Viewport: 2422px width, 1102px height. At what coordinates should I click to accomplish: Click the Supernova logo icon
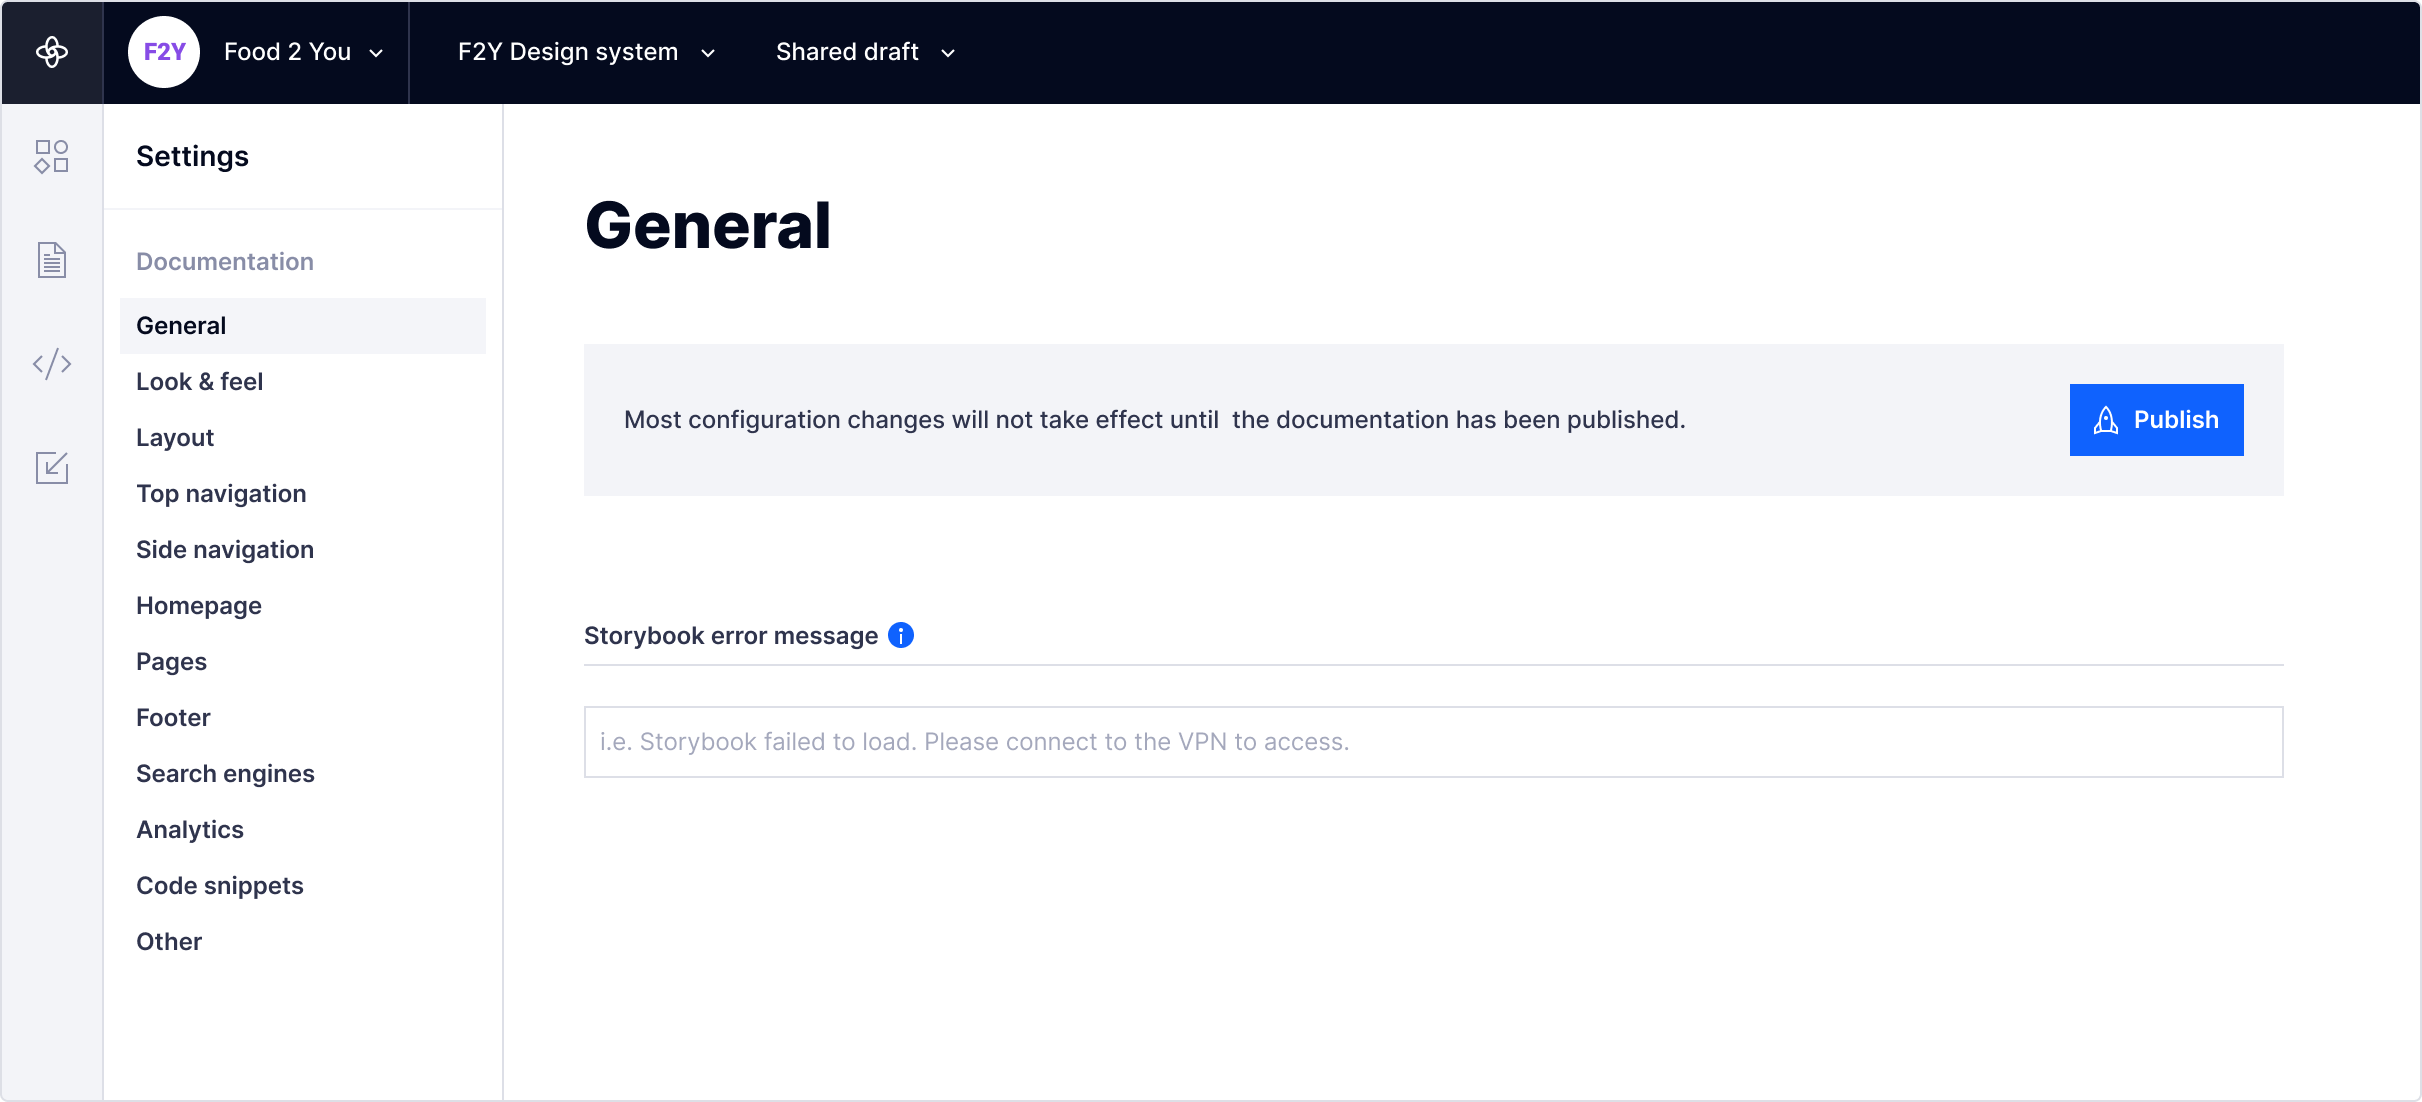pyautogui.click(x=52, y=52)
